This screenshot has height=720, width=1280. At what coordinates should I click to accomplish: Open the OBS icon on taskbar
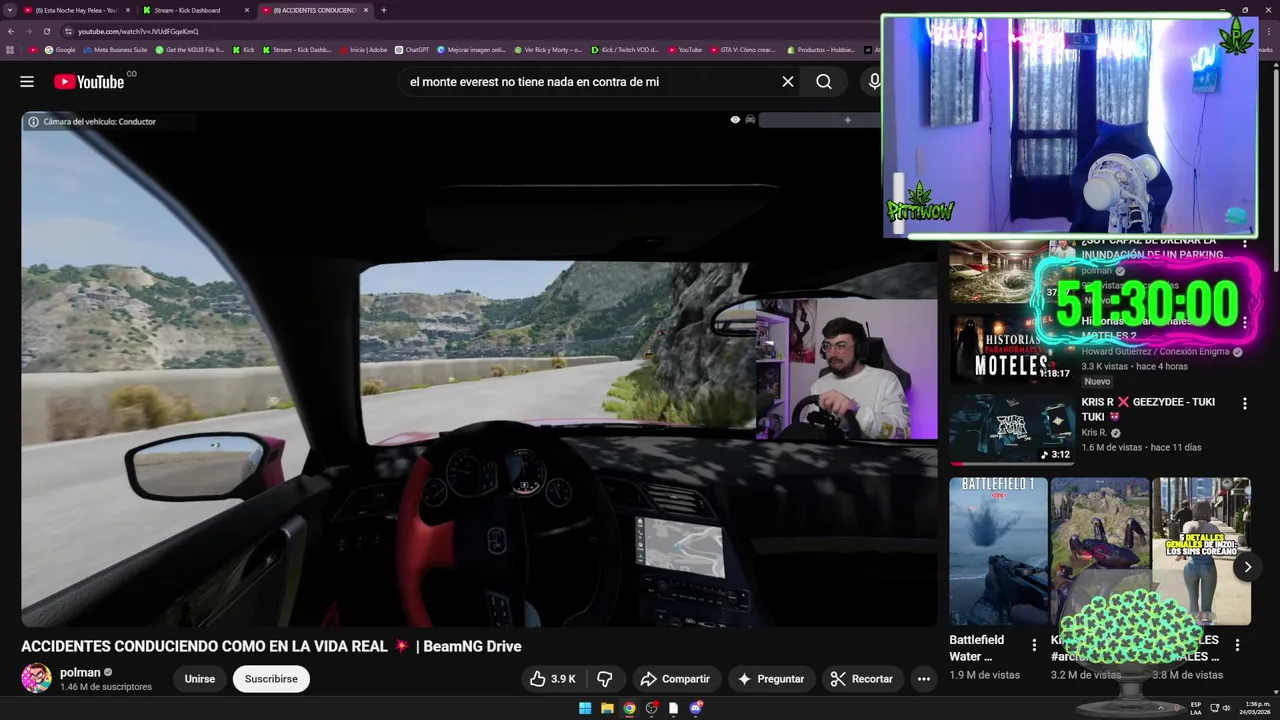pyautogui.click(x=652, y=708)
